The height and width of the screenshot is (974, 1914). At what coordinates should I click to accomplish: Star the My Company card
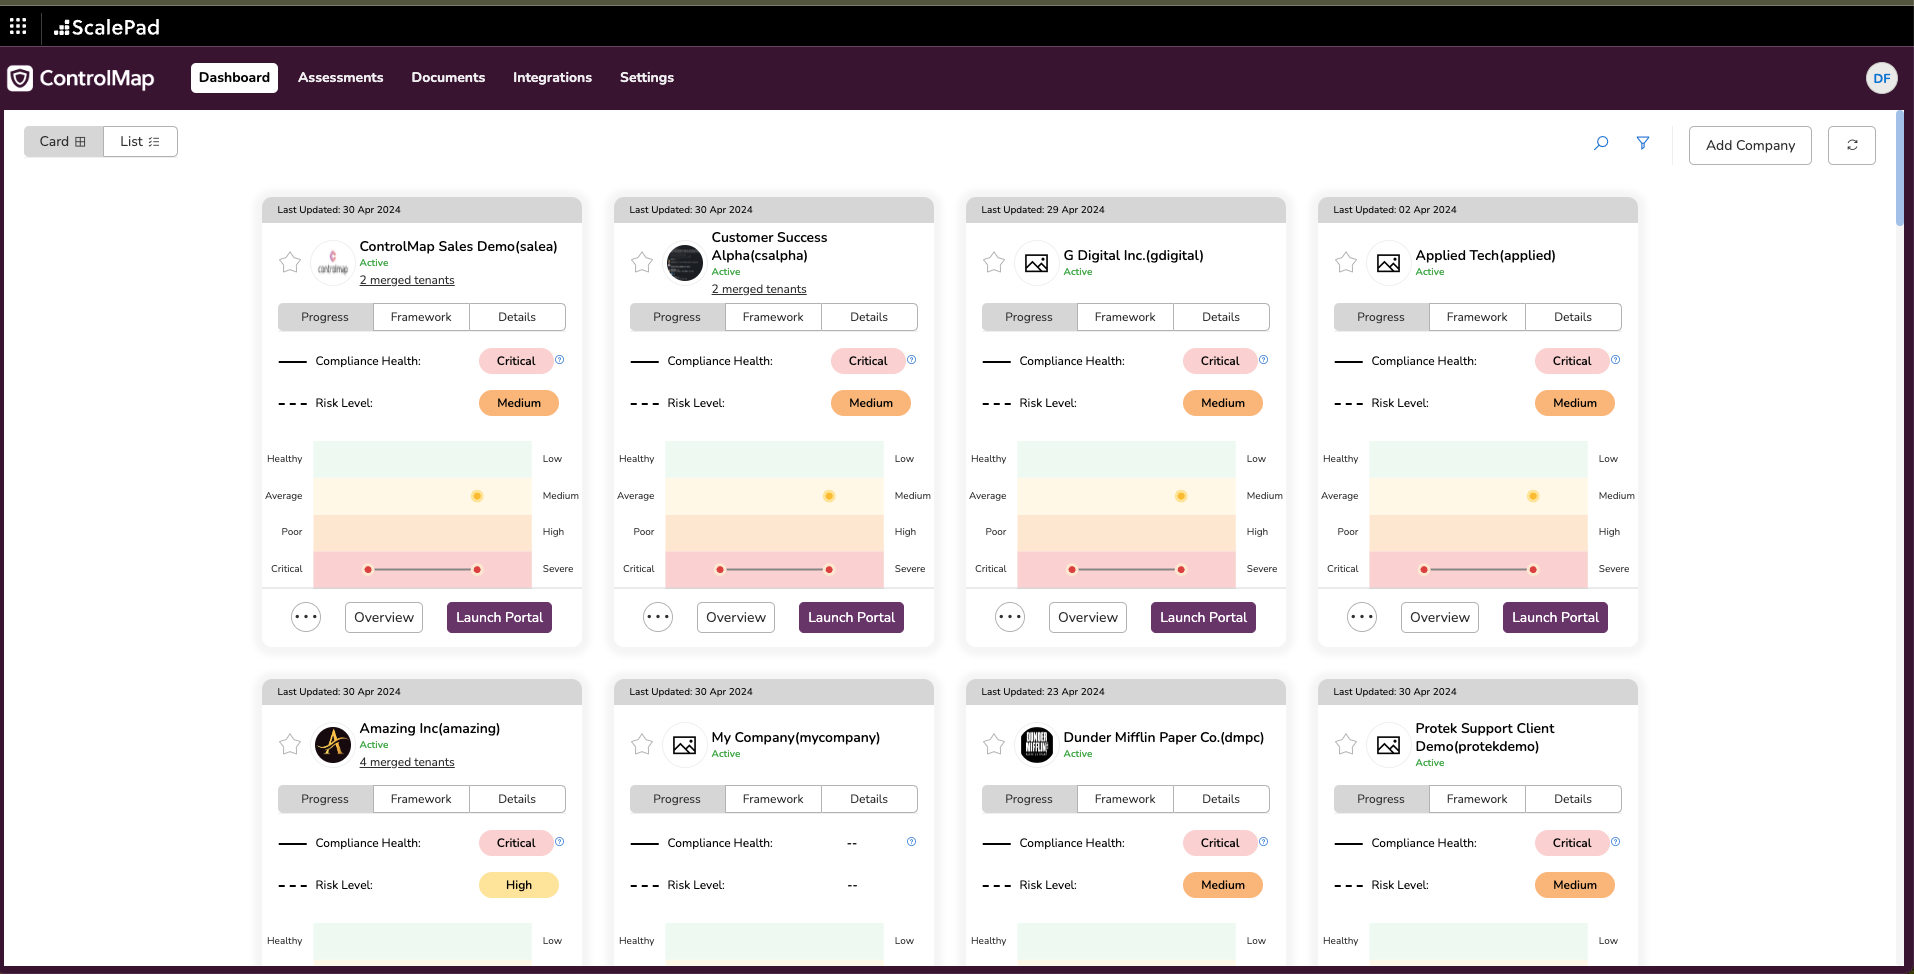(x=642, y=744)
